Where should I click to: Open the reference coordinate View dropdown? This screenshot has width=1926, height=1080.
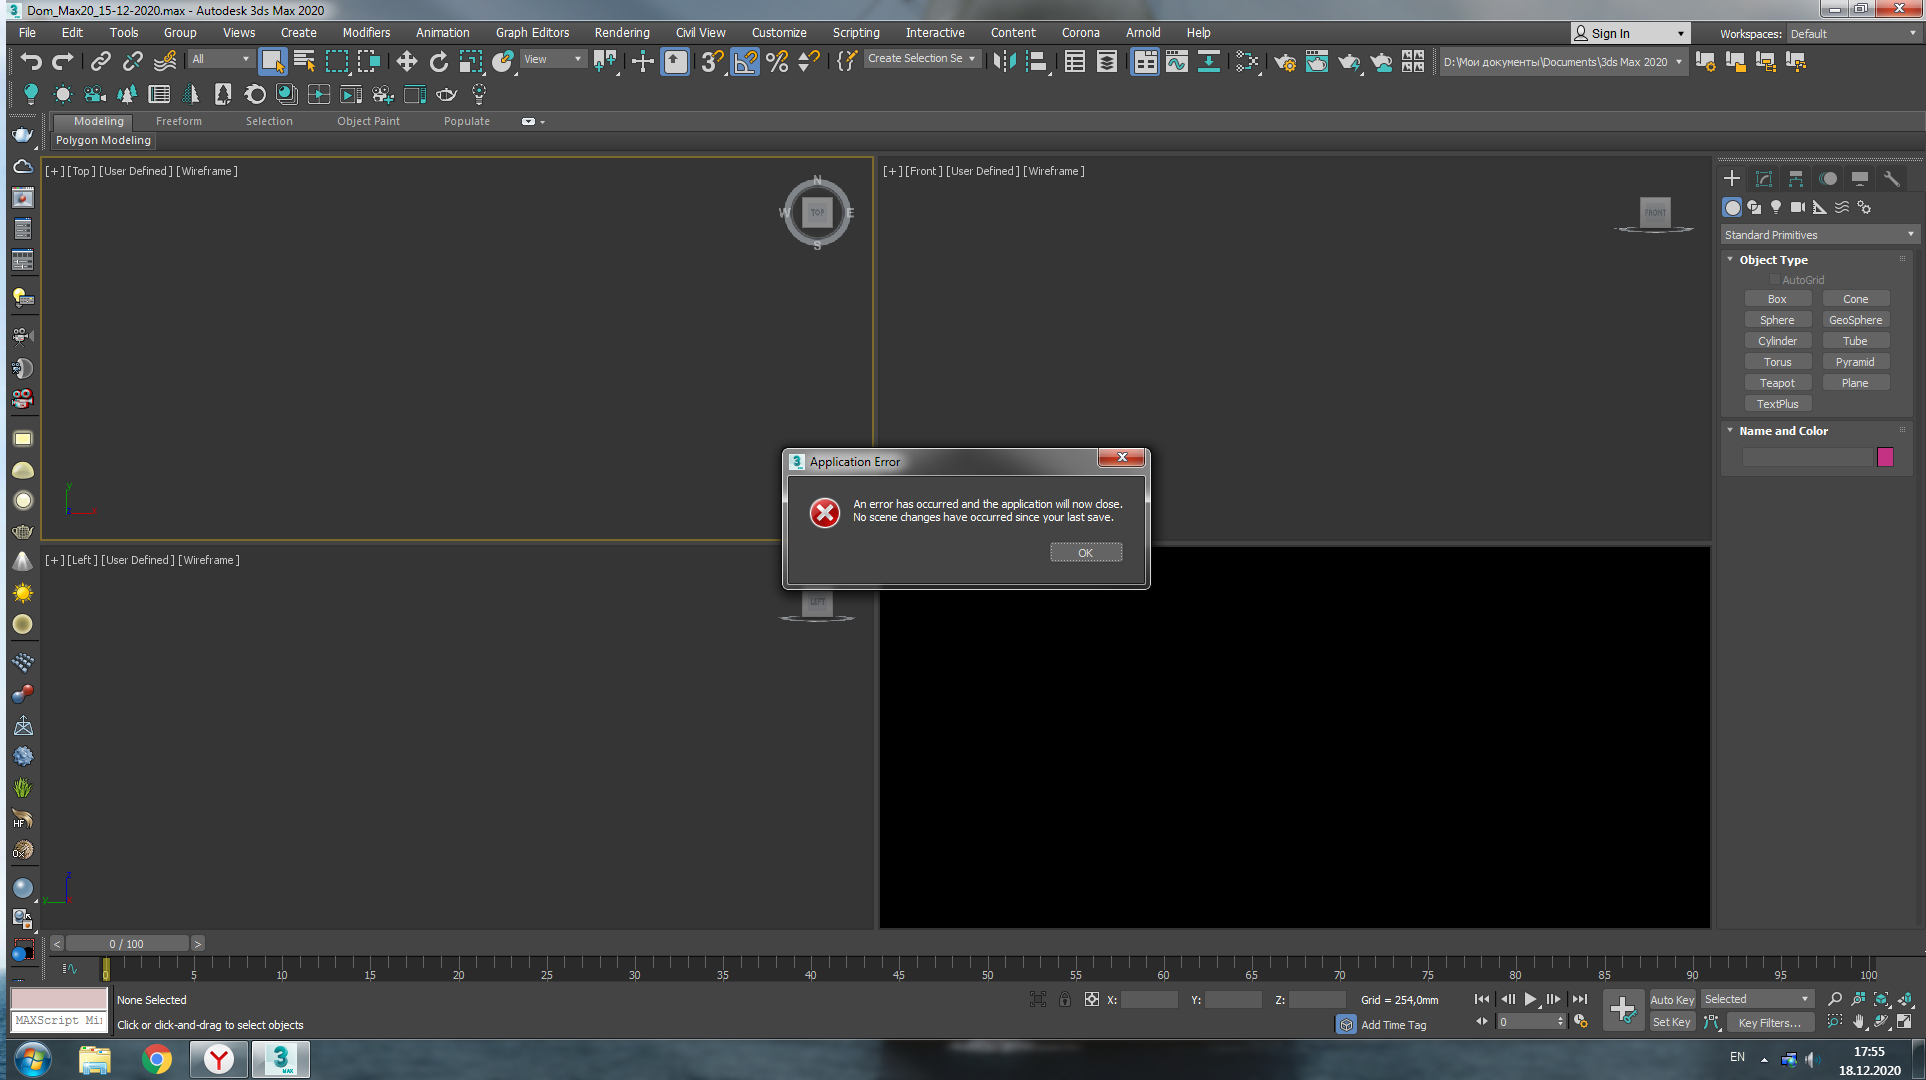[x=553, y=59]
